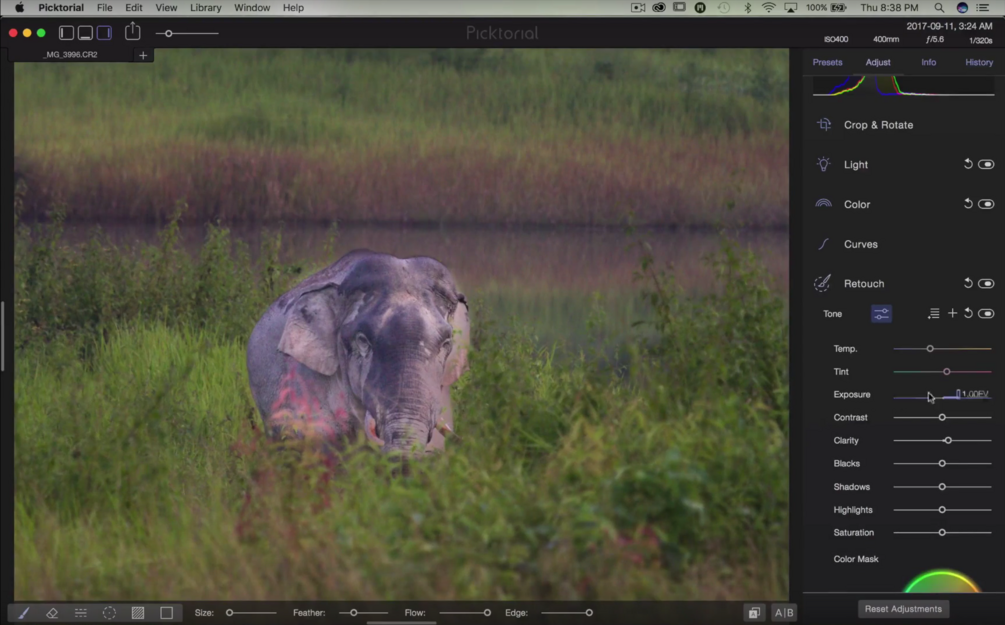
Task: Click the Reset Adjustments button
Action: 903,609
